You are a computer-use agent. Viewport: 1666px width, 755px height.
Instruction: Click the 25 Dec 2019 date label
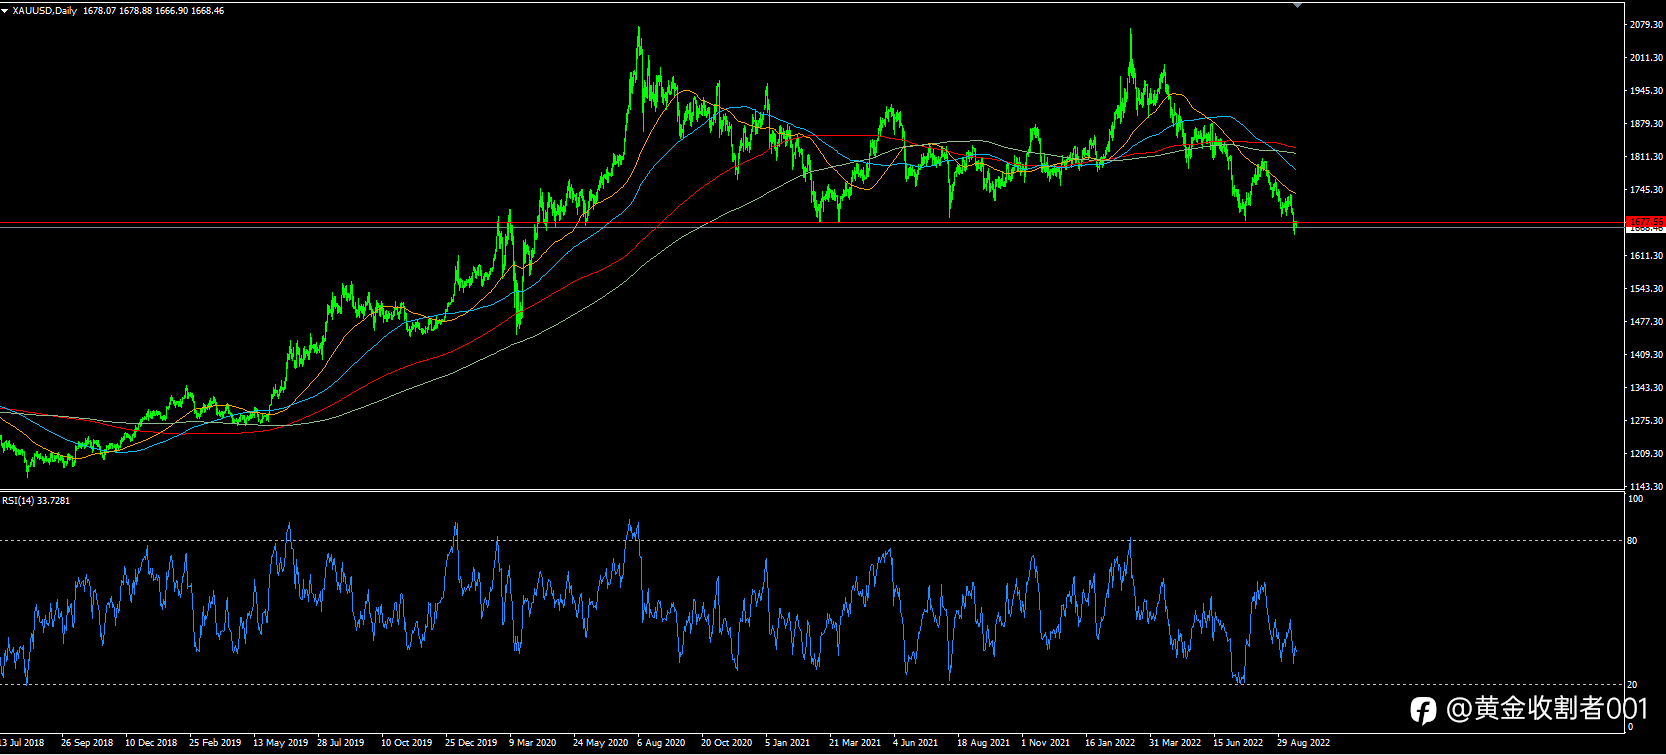tap(471, 743)
